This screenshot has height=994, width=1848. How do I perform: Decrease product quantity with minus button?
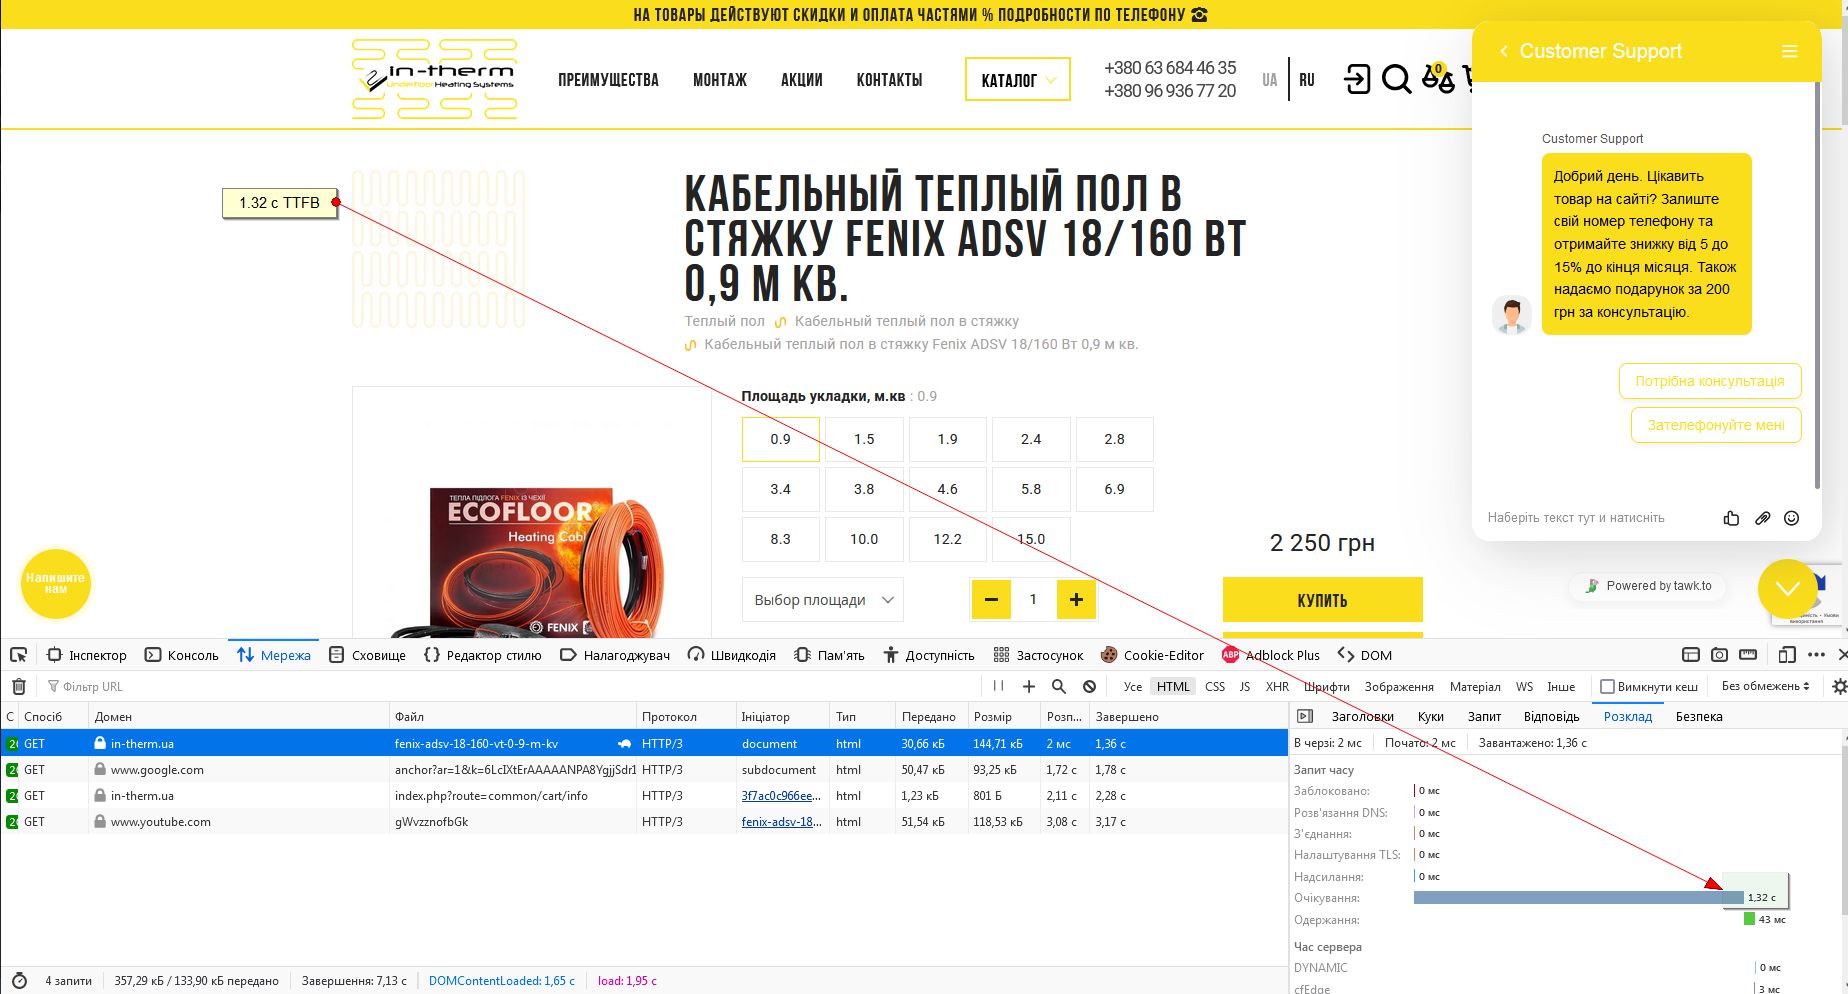click(991, 600)
